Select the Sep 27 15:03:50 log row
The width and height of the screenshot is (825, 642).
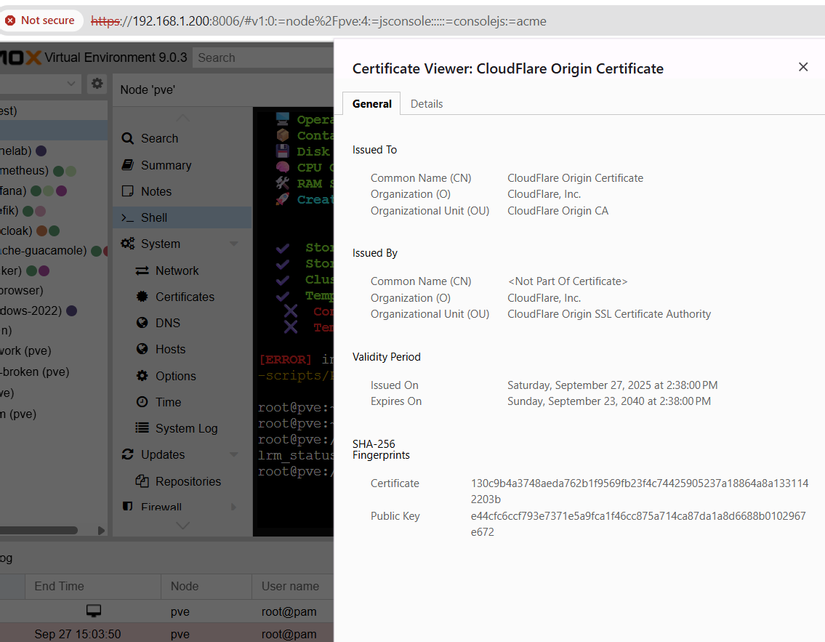(x=167, y=634)
